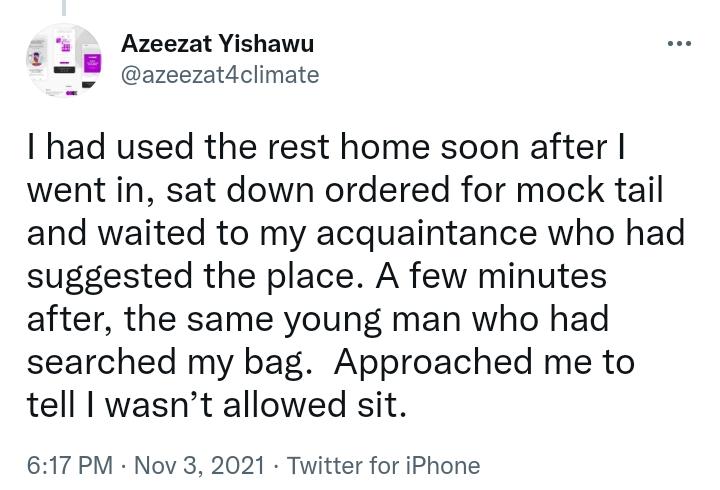Open the @azeezat4climate handle link
The image size is (720, 490).
(220, 75)
